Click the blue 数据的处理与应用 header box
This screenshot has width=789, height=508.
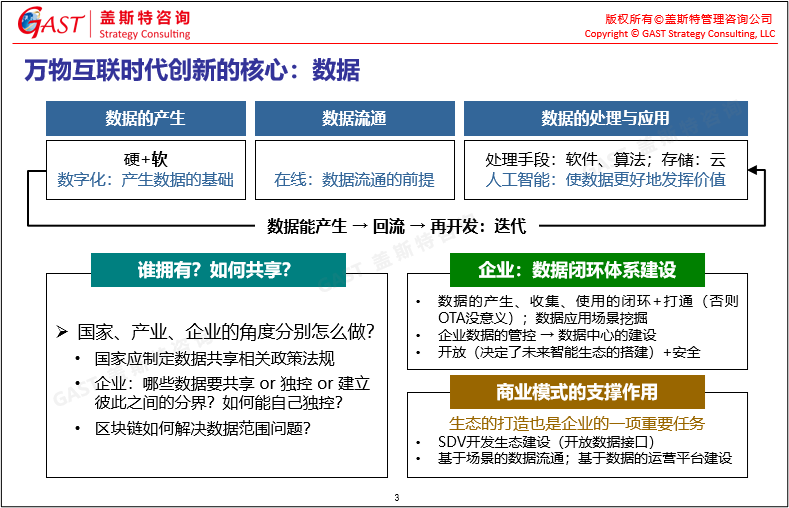tap(605, 119)
